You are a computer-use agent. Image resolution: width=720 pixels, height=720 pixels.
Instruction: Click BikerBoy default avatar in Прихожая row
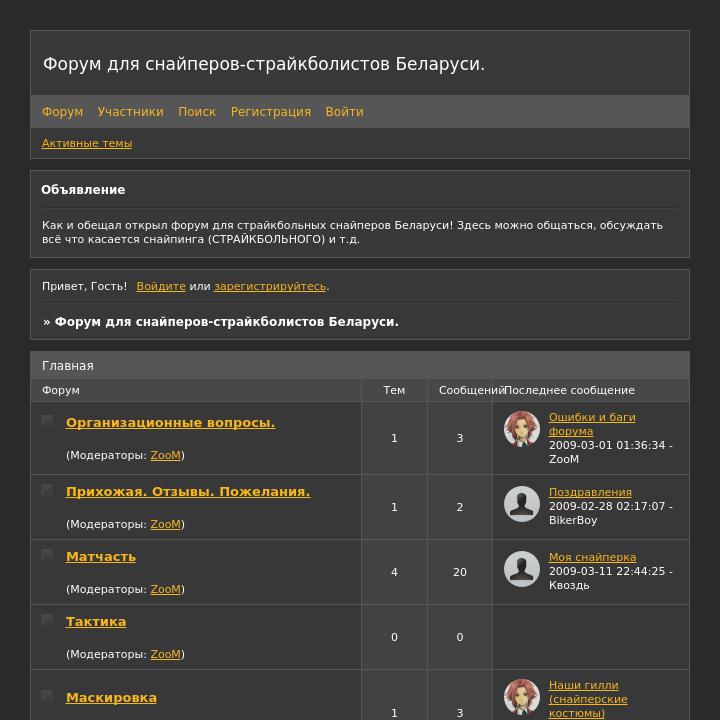tap(522, 504)
